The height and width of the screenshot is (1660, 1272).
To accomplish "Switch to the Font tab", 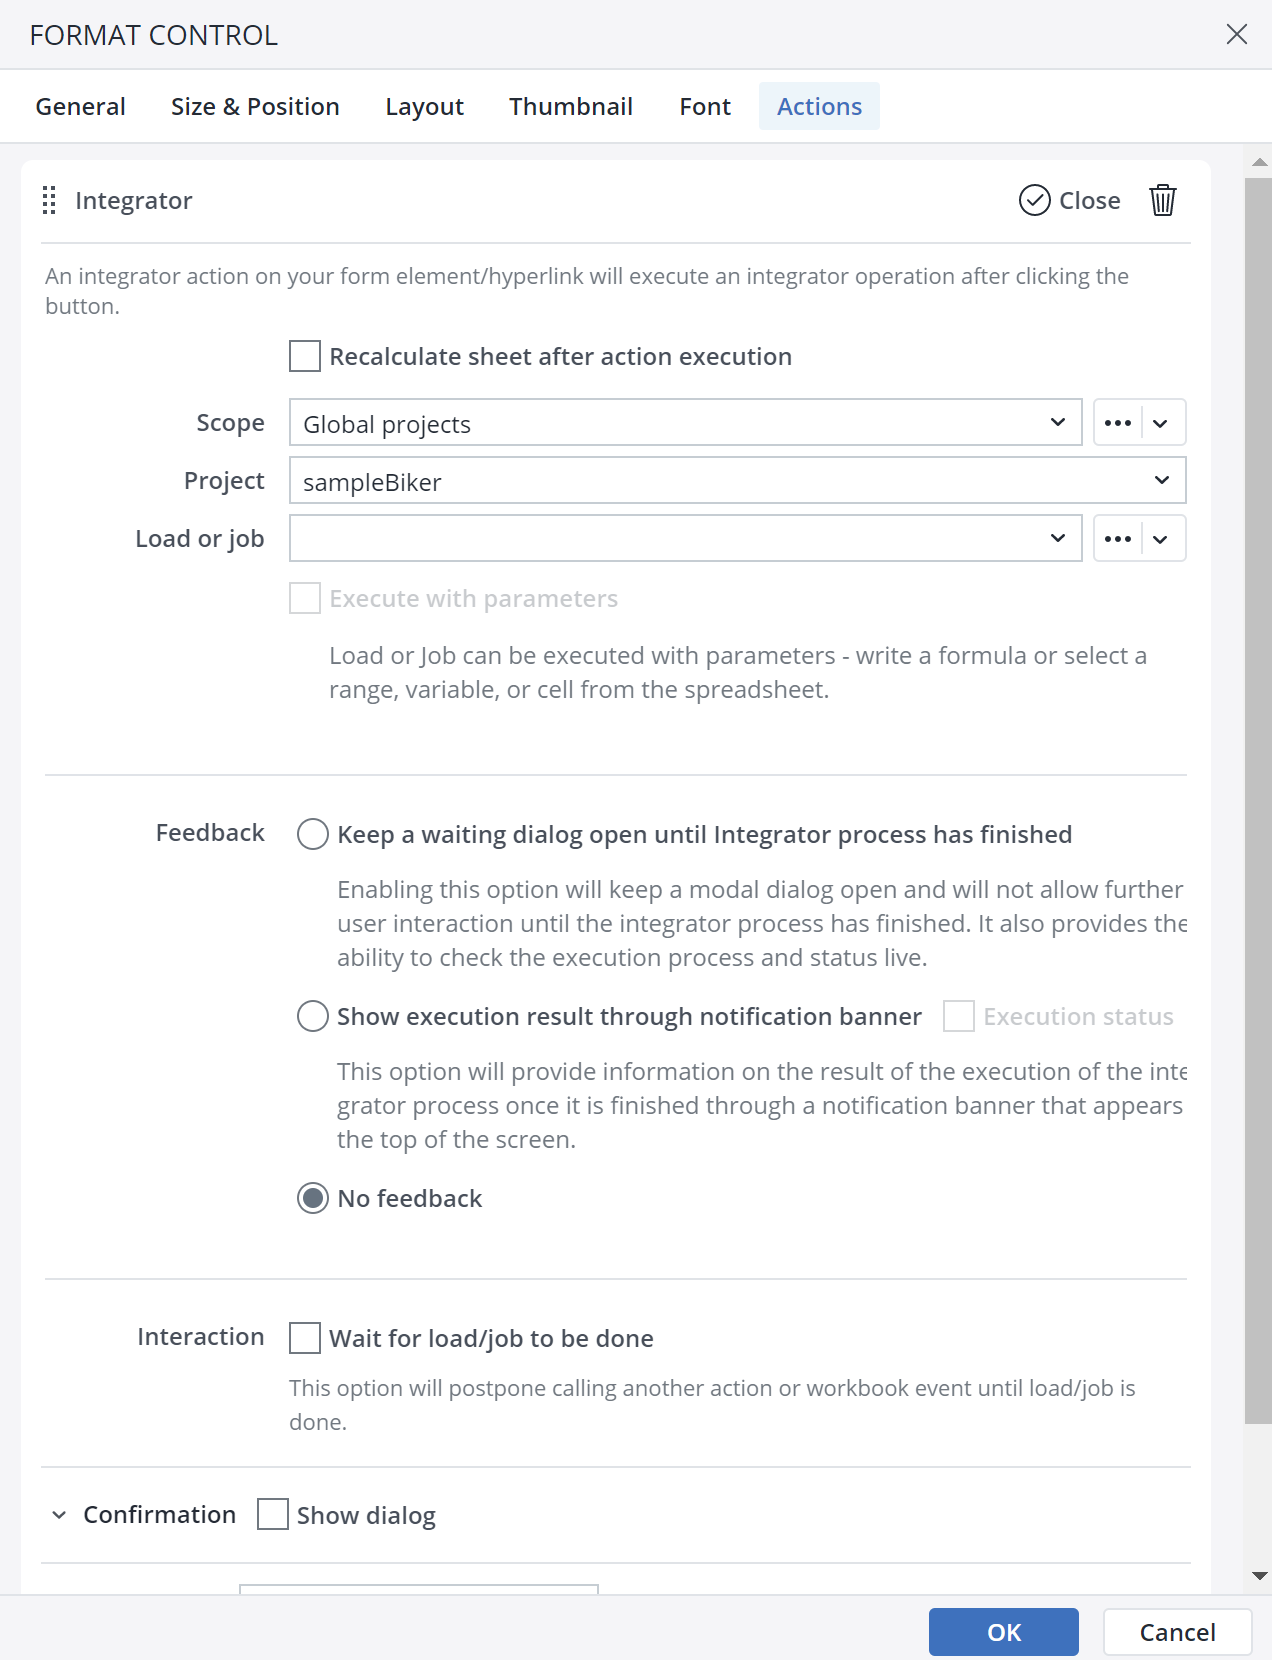I will point(704,106).
